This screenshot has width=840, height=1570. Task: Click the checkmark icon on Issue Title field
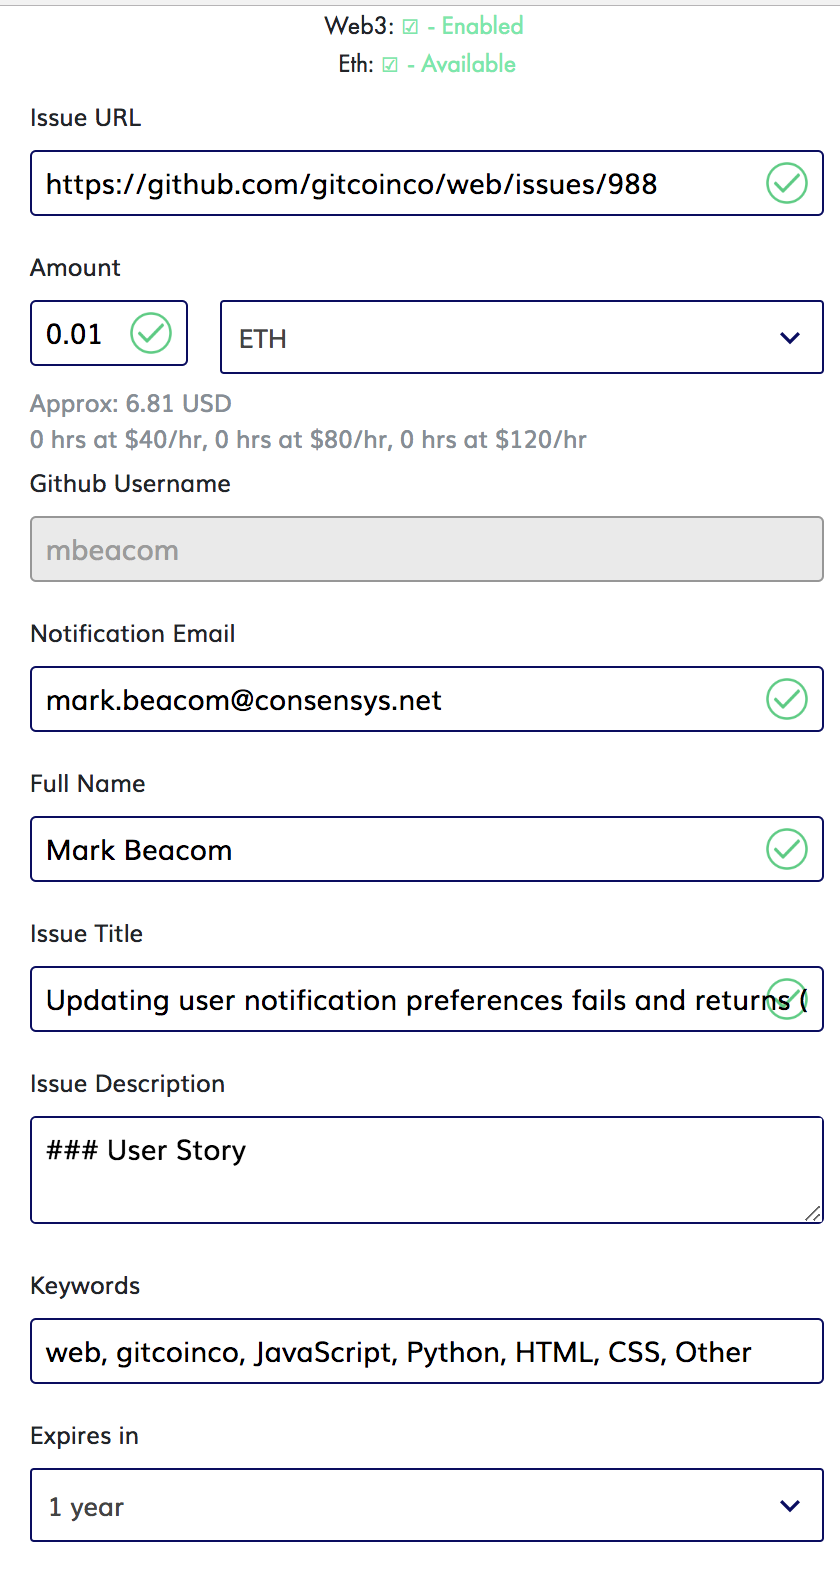click(x=787, y=999)
